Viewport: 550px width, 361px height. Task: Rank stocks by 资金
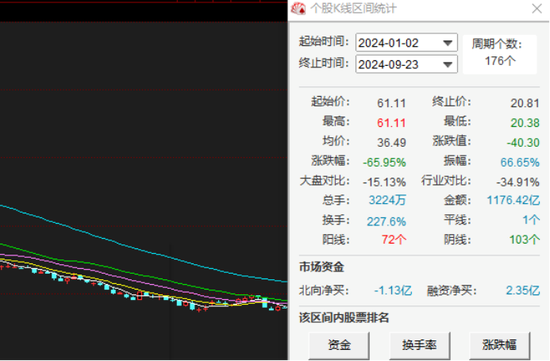(339, 345)
